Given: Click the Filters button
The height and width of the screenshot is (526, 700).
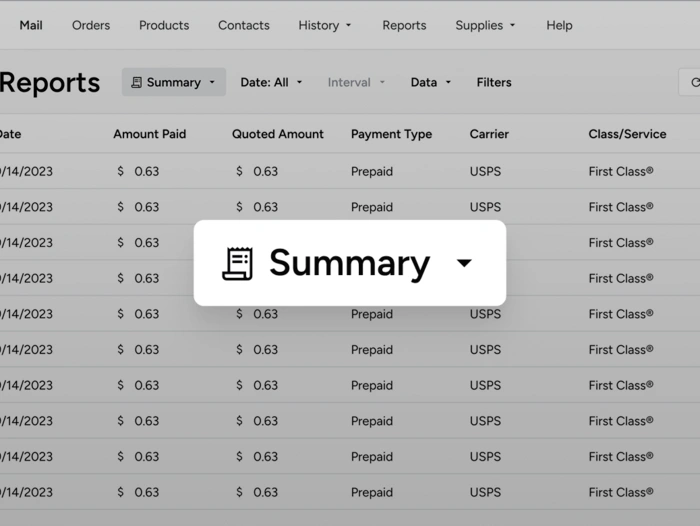Looking at the screenshot, I should coord(494,83).
